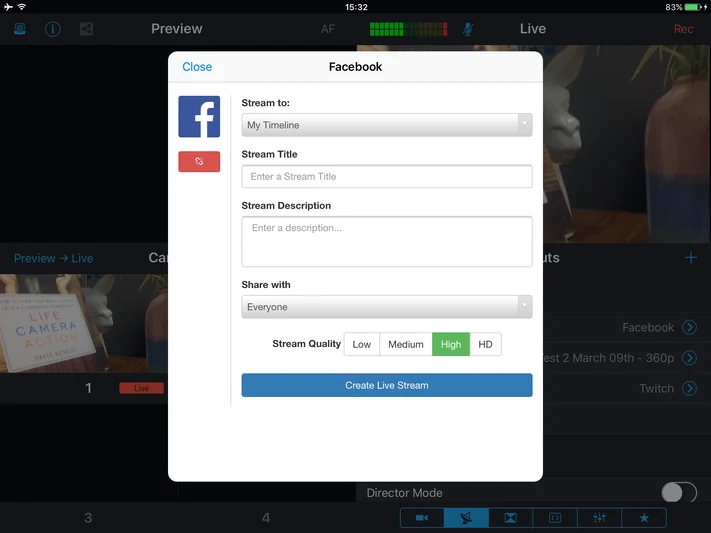Viewport: 711px width, 533px height.
Task: Tap the red Live badge on camera 1
Action: pyautogui.click(x=141, y=388)
